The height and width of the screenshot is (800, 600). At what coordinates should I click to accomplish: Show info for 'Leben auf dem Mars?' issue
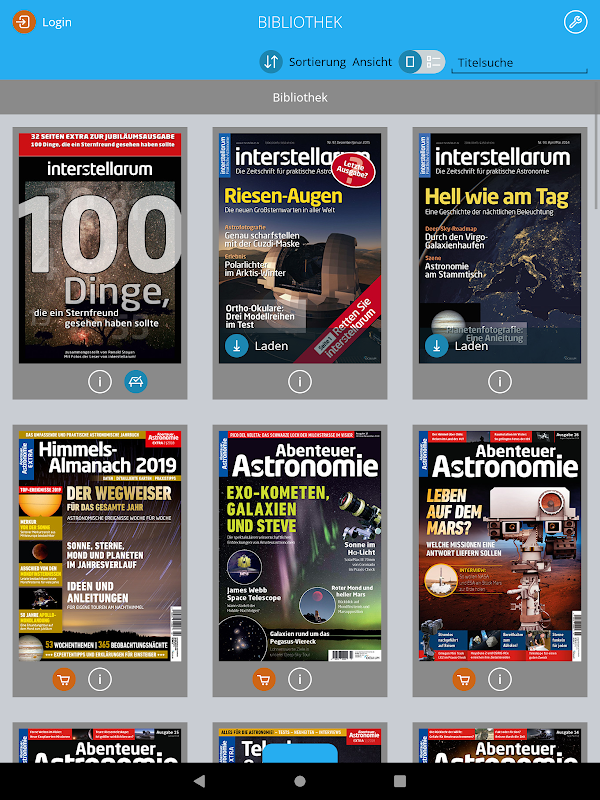[x=500, y=679]
